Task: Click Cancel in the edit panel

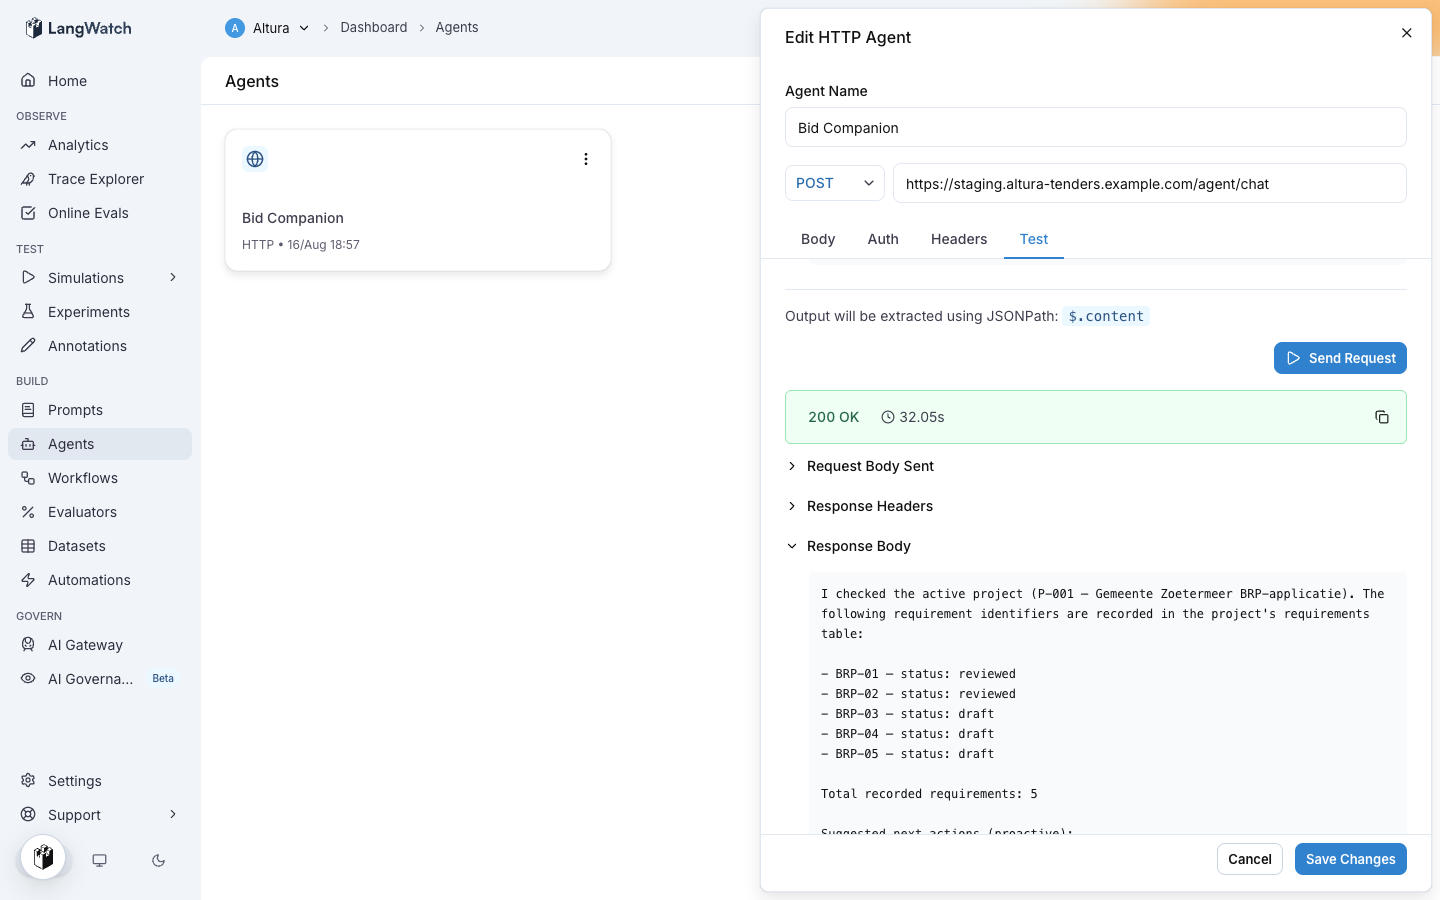Action: (x=1250, y=859)
